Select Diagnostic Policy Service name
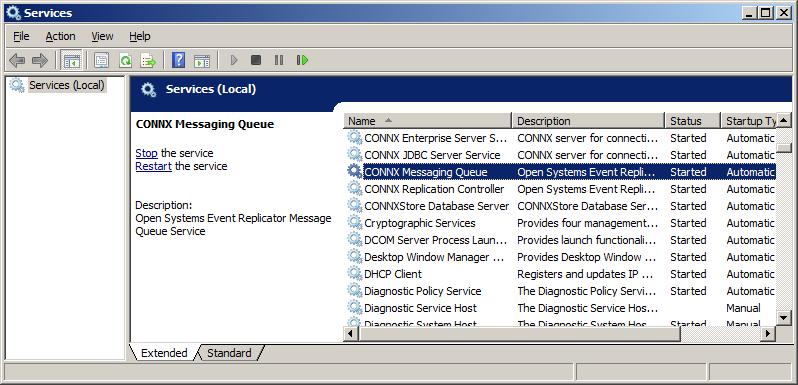Image resolution: width=798 pixels, height=385 pixels. tap(422, 291)
